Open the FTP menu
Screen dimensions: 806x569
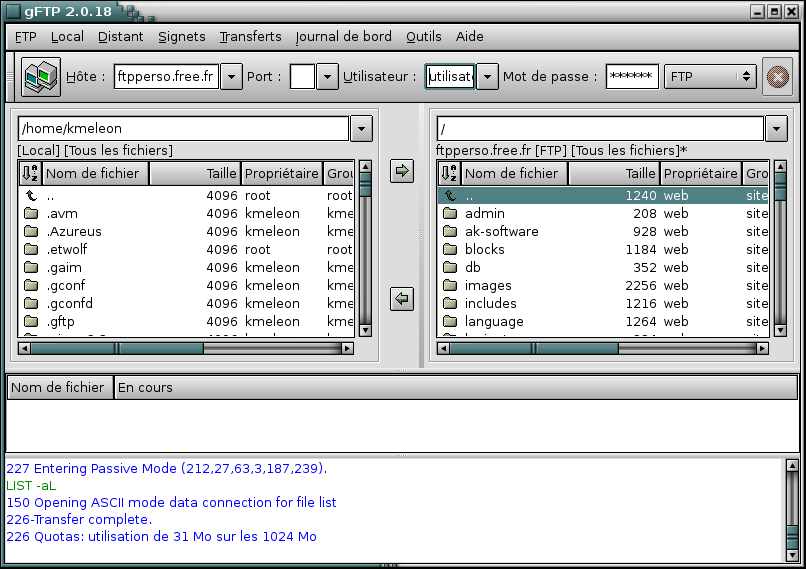click(x=26, y=36)
